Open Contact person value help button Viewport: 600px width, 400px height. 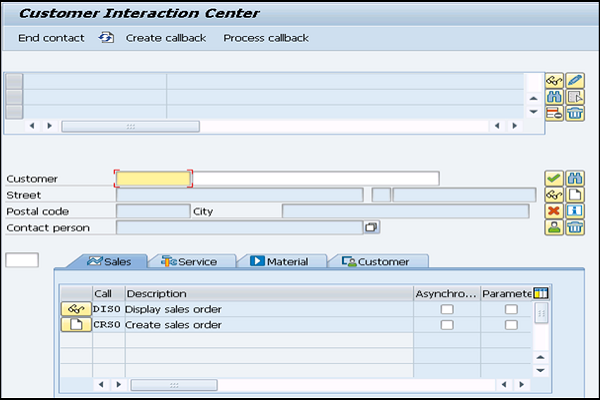pyautogui.click(x=371, y=228)
